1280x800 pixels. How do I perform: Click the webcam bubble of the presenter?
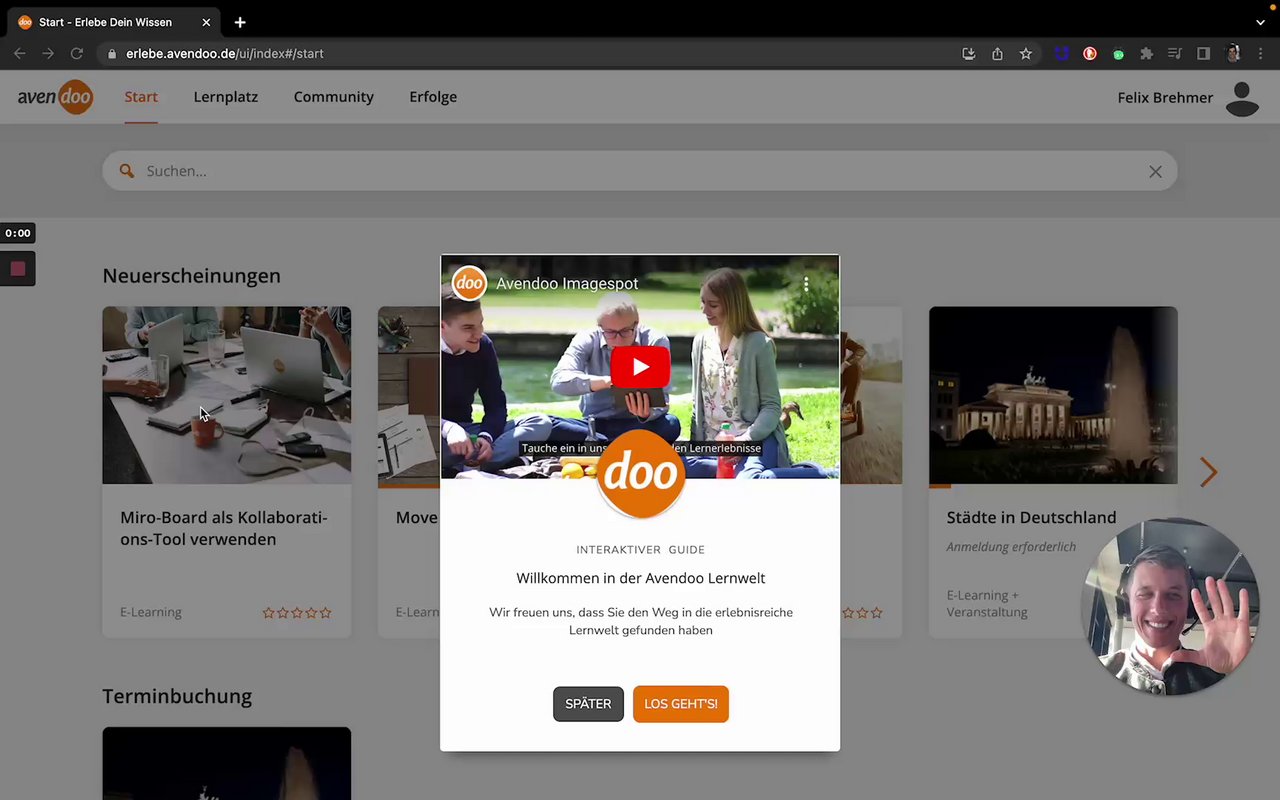pos(1170,606)
